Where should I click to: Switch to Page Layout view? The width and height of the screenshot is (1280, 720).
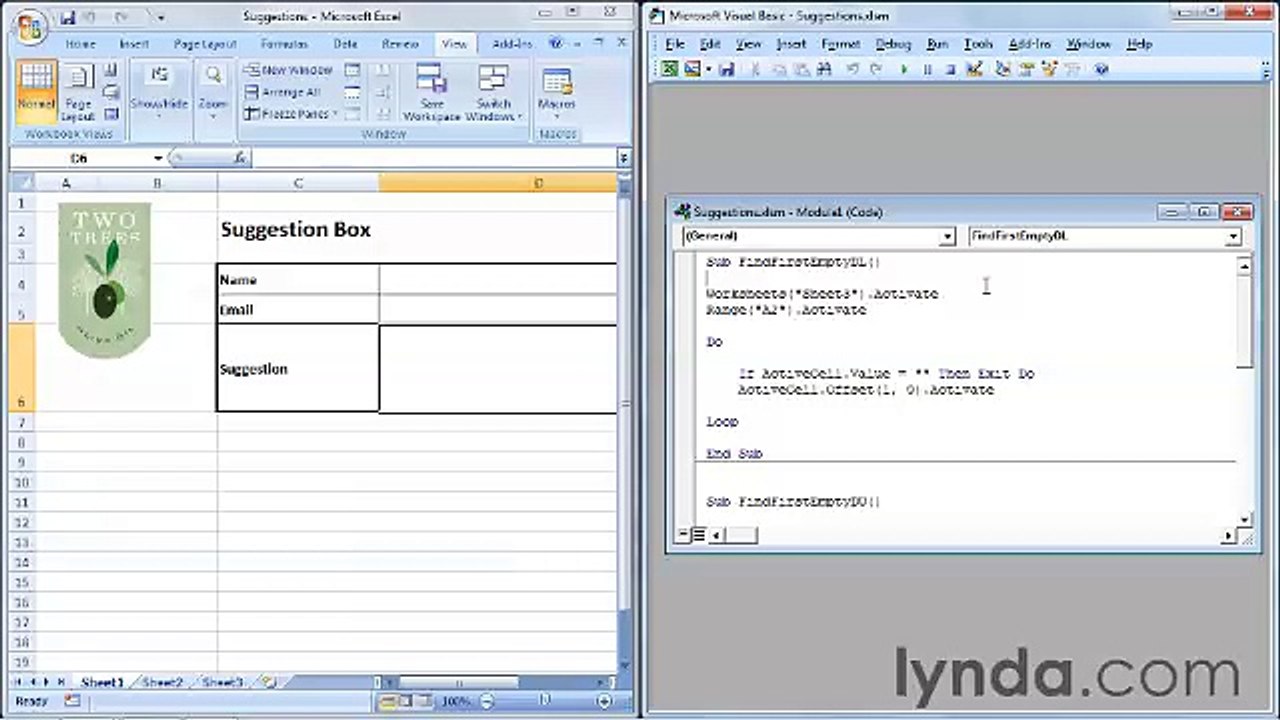point(78,92)
